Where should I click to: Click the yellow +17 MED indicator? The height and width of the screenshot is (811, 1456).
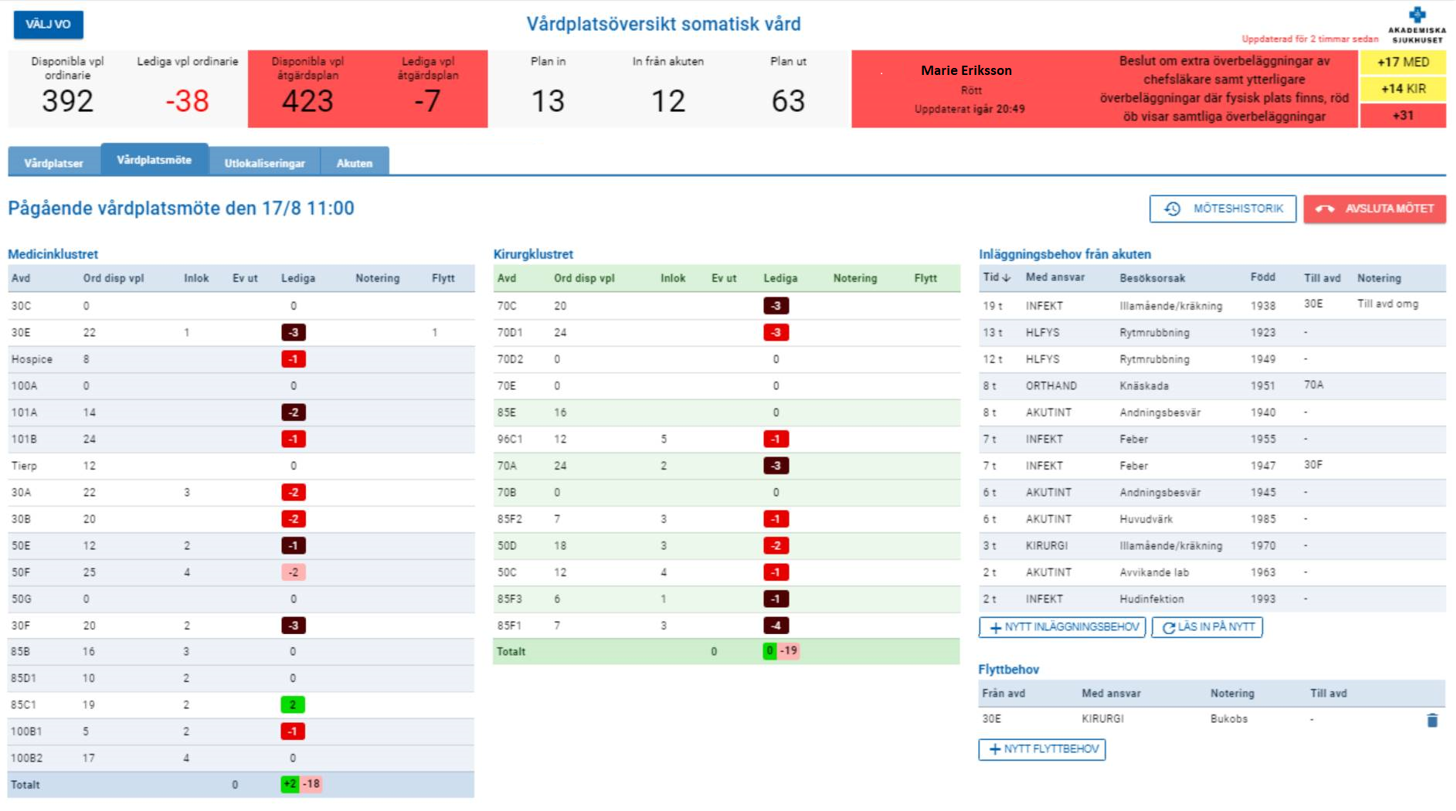[x=1405, y=63]
